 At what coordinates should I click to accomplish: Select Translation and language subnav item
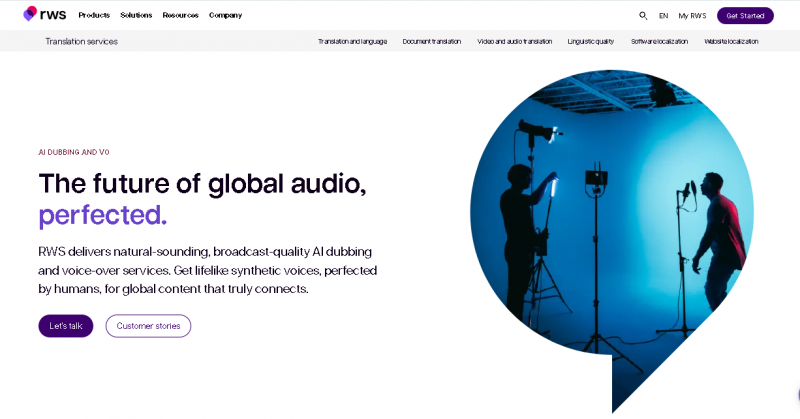click(353, 42)
